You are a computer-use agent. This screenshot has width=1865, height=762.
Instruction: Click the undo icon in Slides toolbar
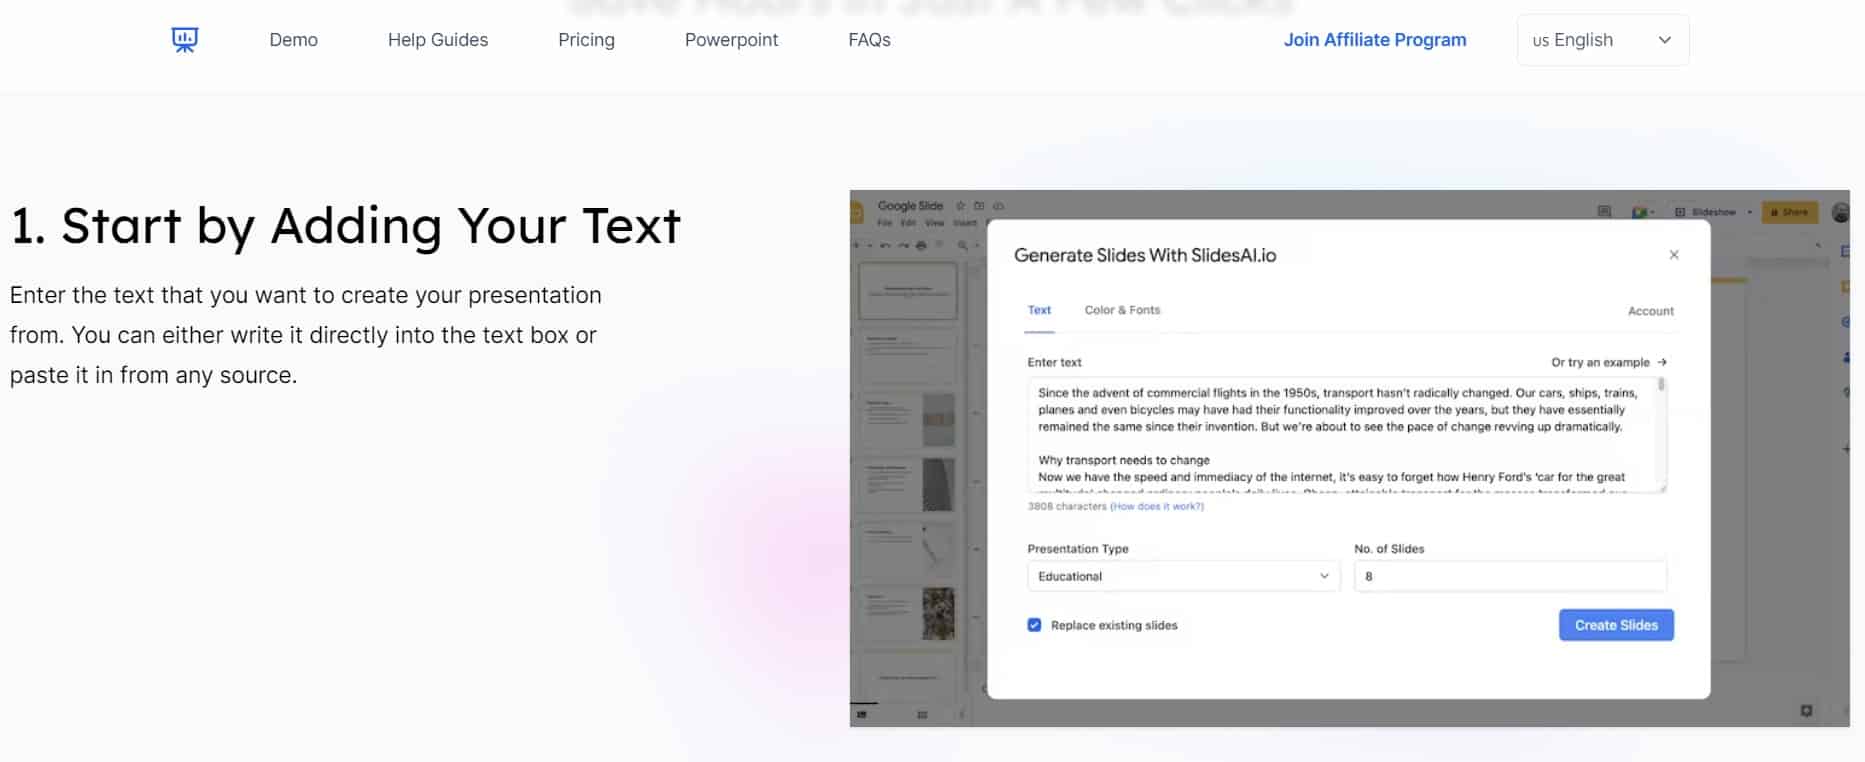885,245
